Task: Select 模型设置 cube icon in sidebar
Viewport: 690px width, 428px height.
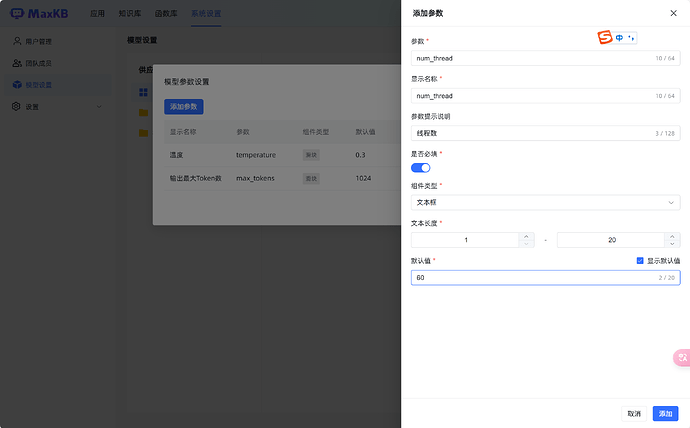Action: (x=17, y=84)
